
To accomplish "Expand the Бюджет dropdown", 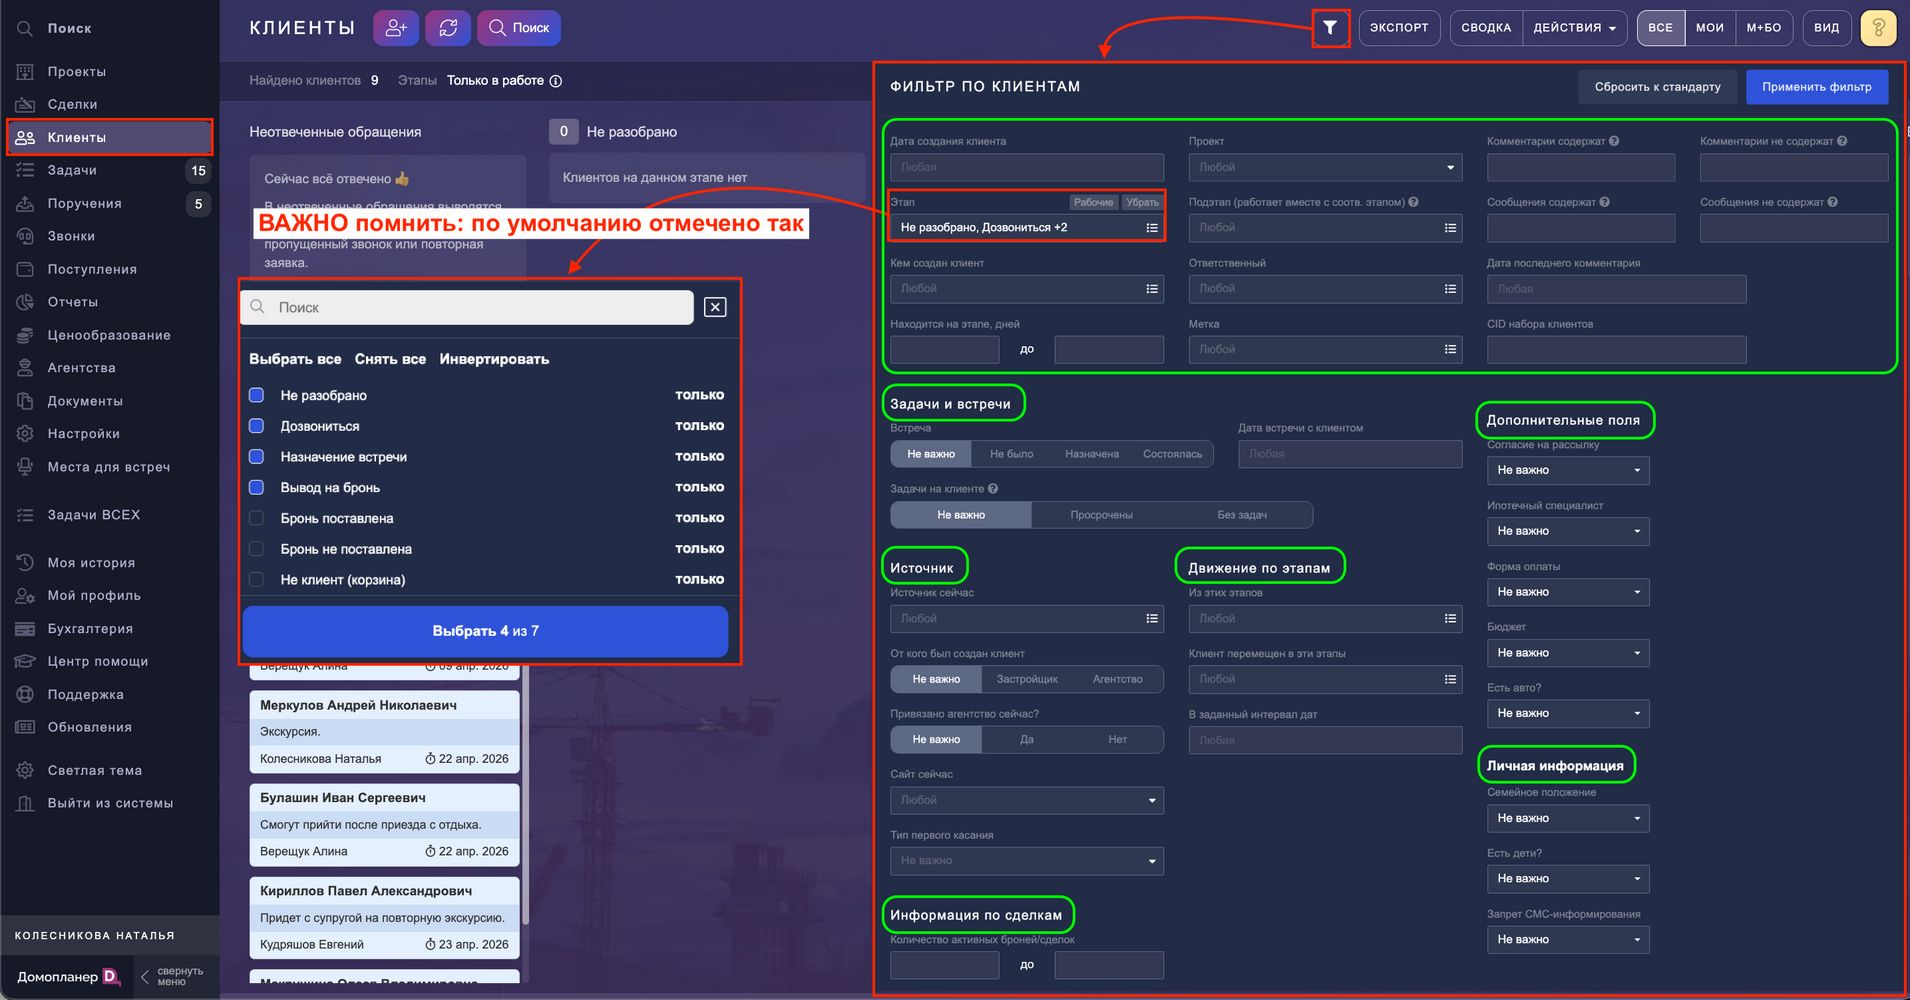I will coord(1568,653).
